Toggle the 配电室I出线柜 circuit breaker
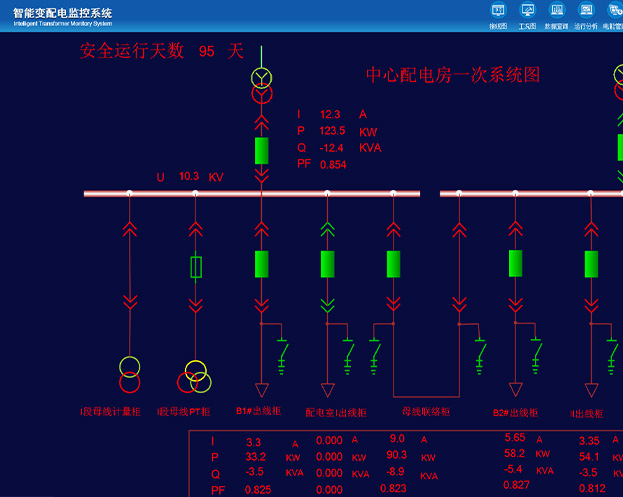Screen dimensions: 623x497 (327, 264)
